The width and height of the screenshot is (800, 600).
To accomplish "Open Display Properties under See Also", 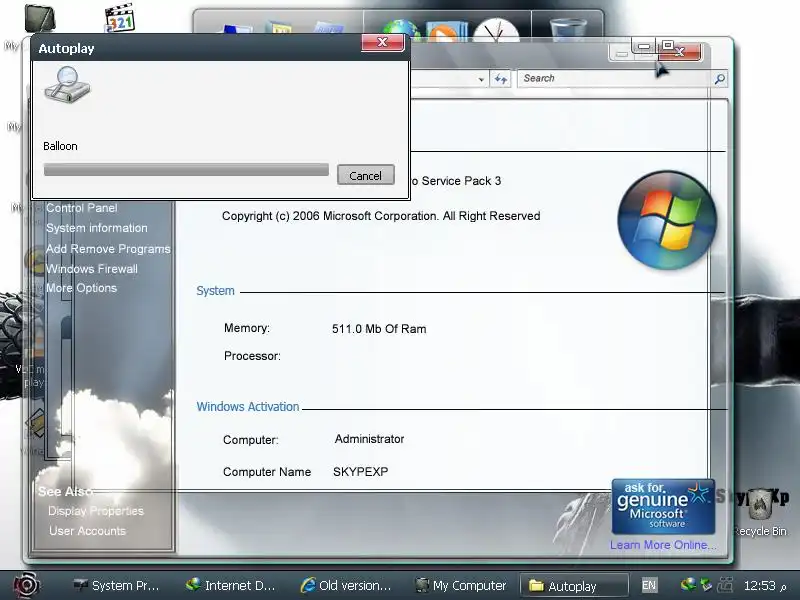I will click(96, 511).
